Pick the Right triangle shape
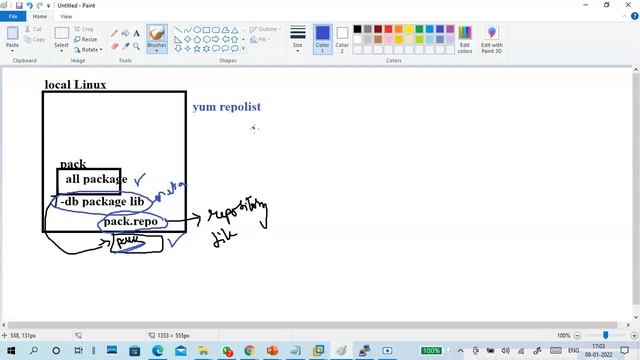Image resolution: width=640 pixels, height=360 pixels. click(x=178, y=40)
